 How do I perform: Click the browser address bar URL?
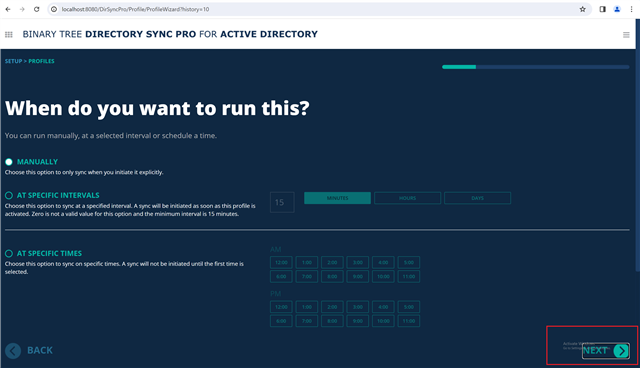click(x=135, y=9)
